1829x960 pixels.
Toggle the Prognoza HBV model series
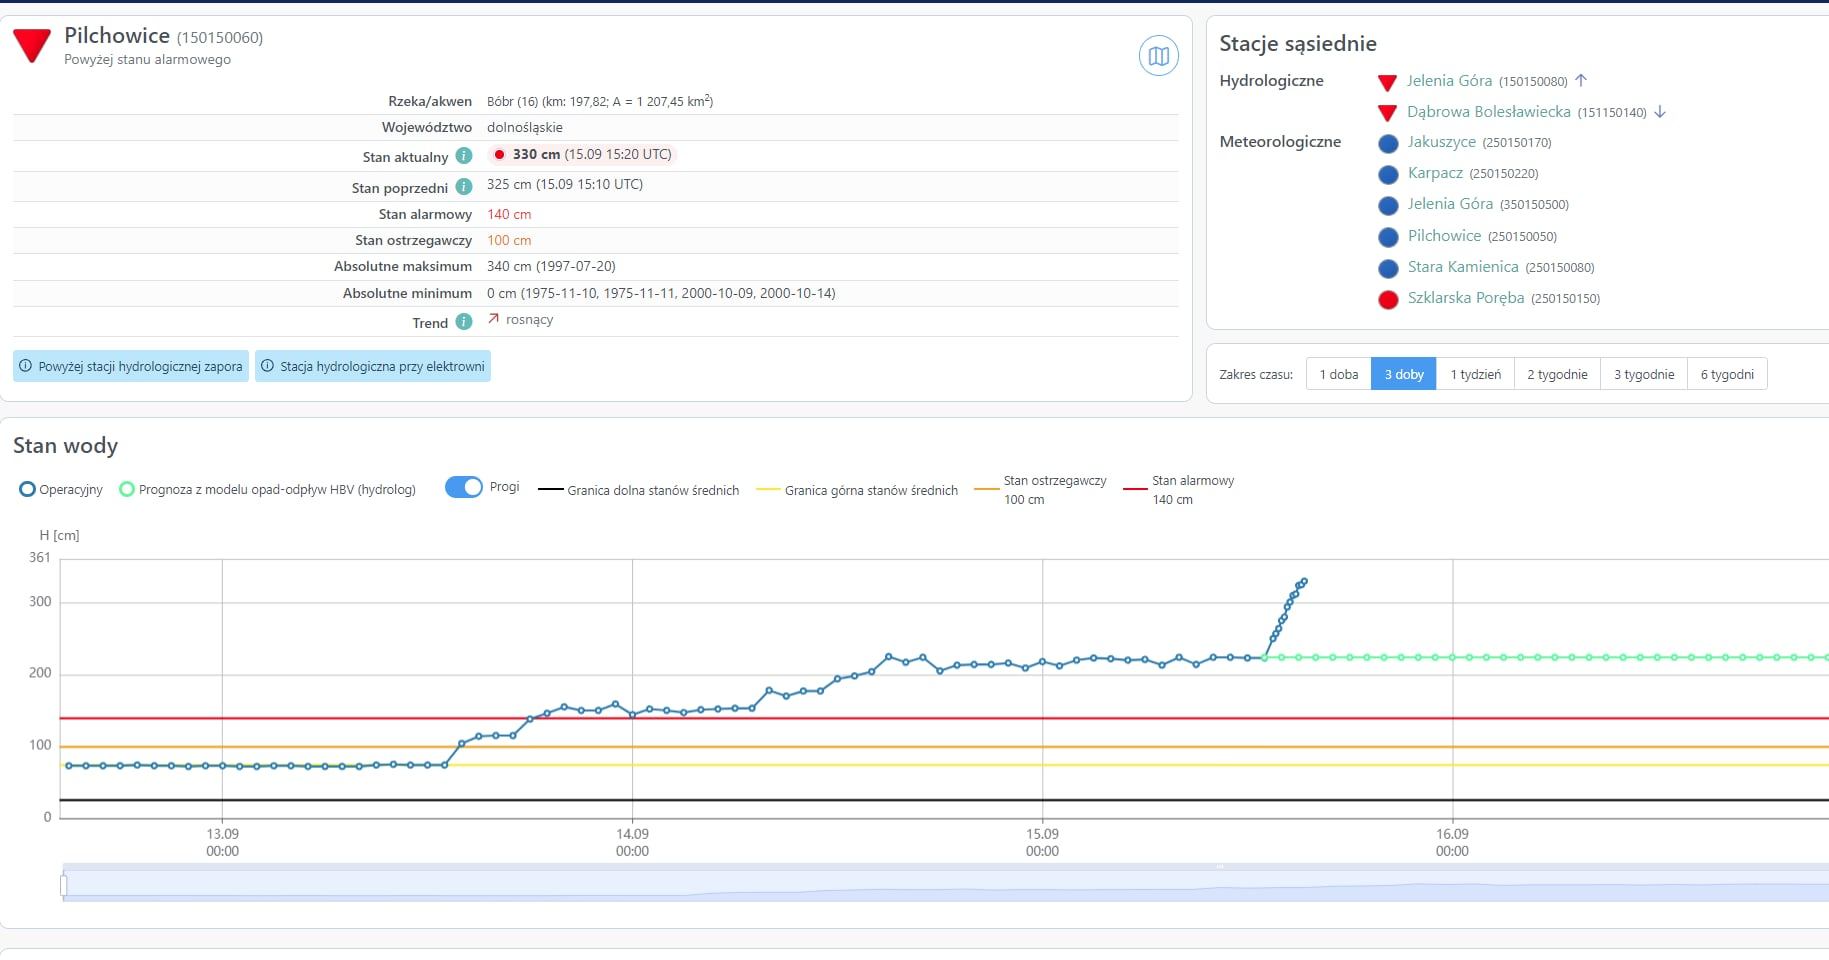pyautogui.click(x=267, y=490)
